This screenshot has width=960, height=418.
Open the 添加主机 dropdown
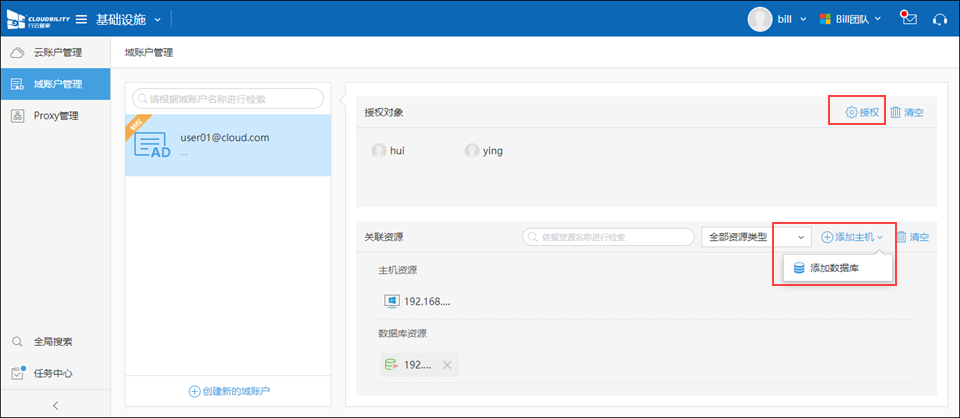click(x=853, y=237)
